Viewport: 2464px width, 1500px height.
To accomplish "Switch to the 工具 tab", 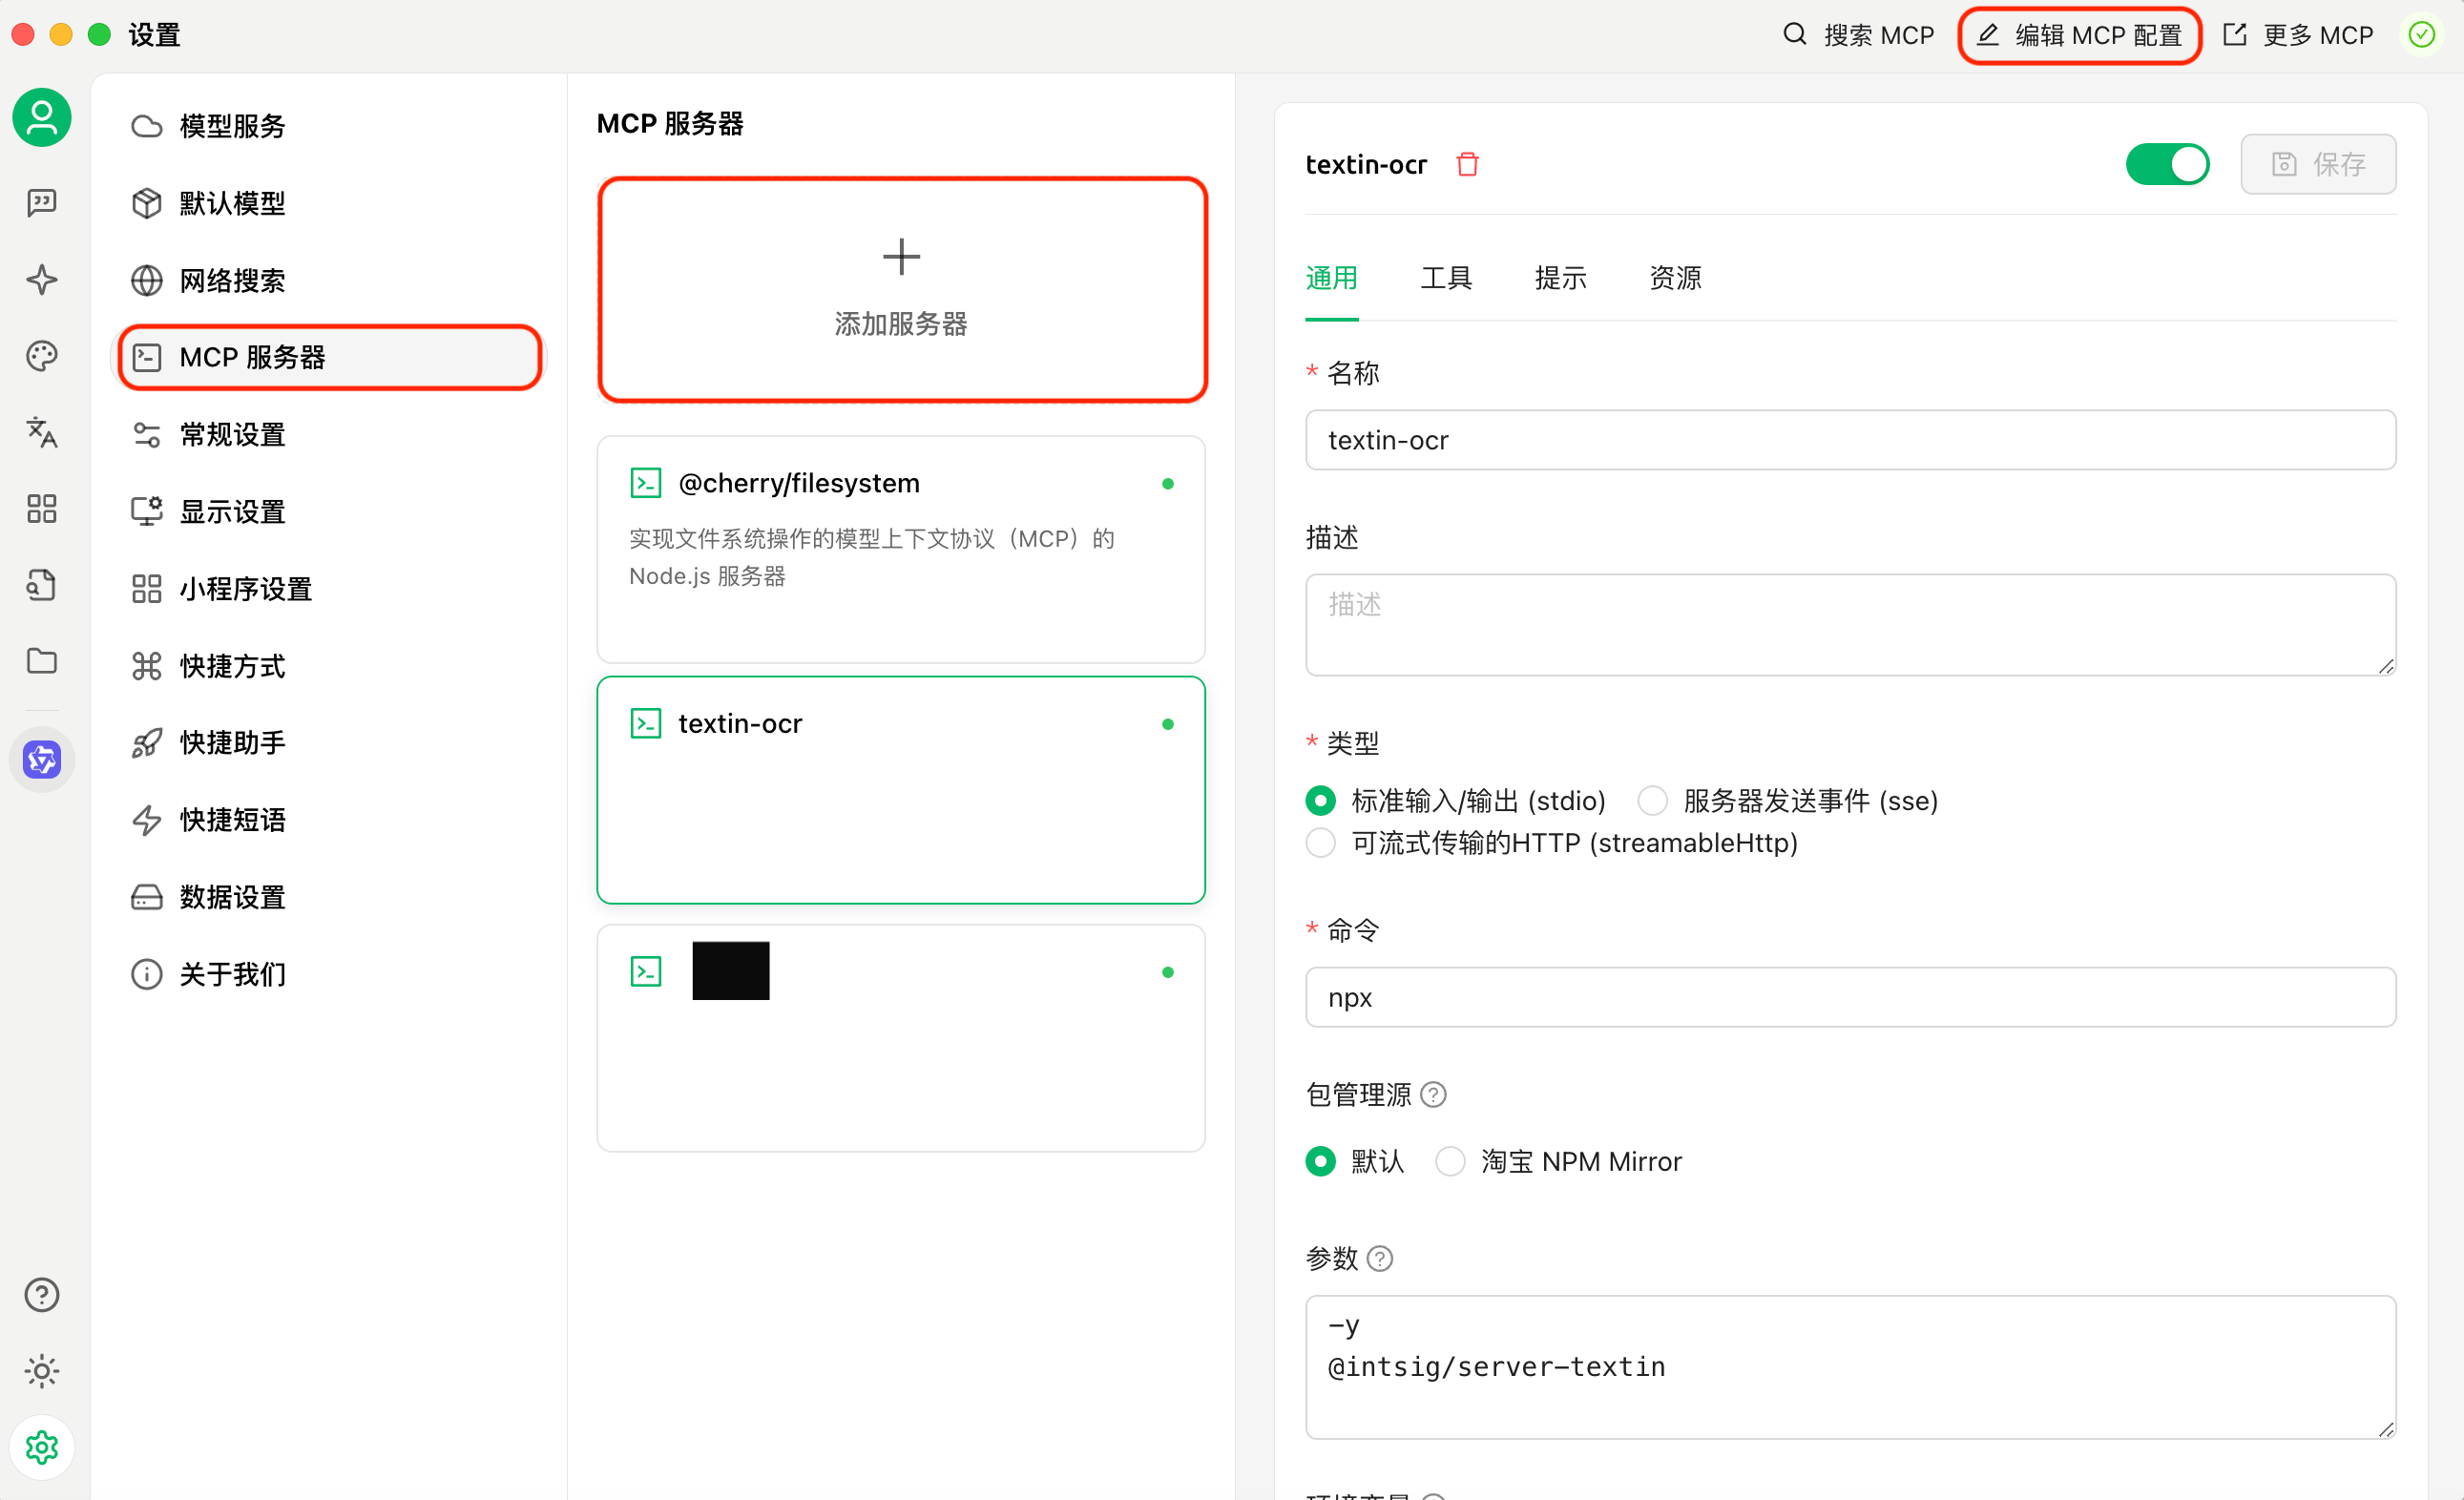I will point(1445,278).
